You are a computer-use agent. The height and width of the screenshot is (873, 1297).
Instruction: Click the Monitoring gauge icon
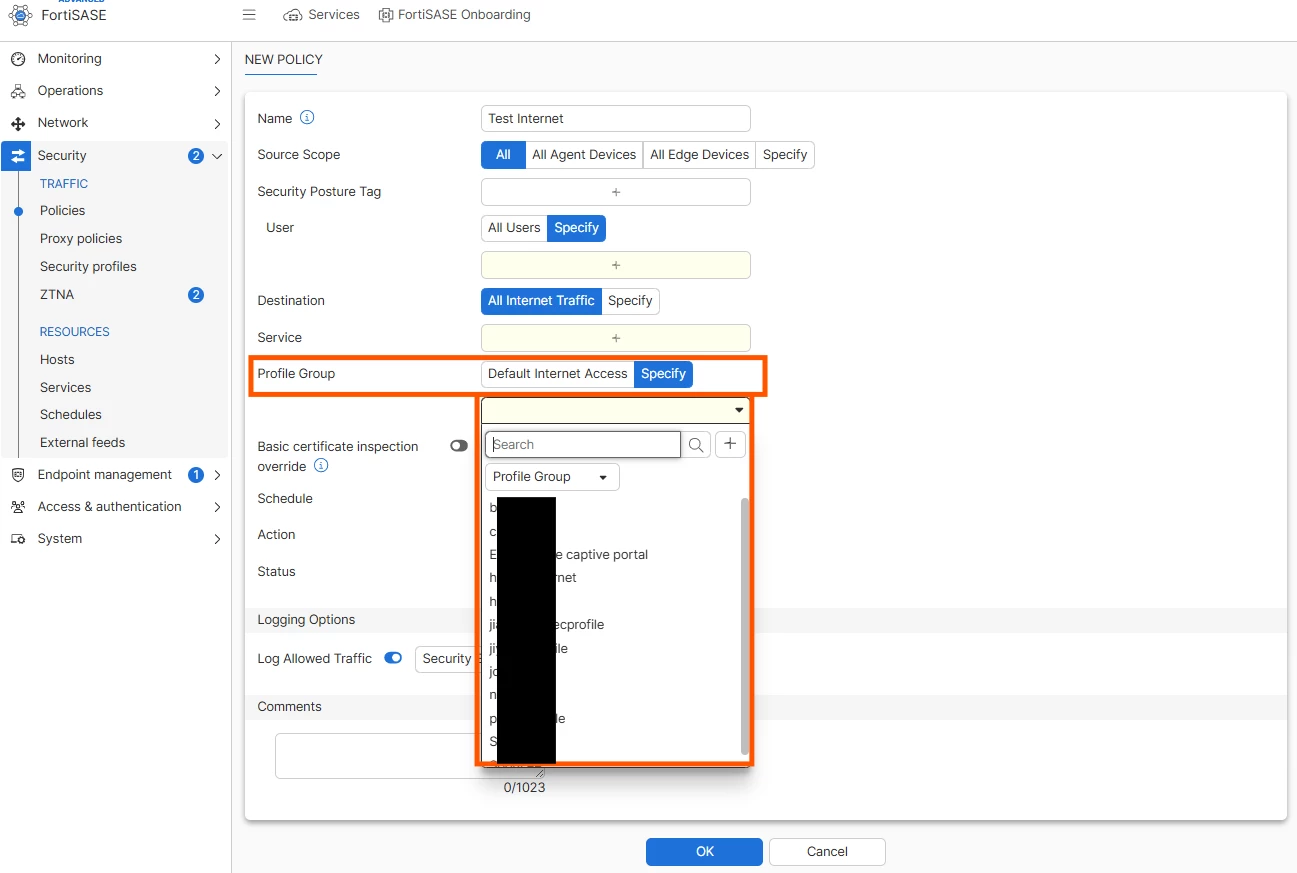tap(18, 59)
